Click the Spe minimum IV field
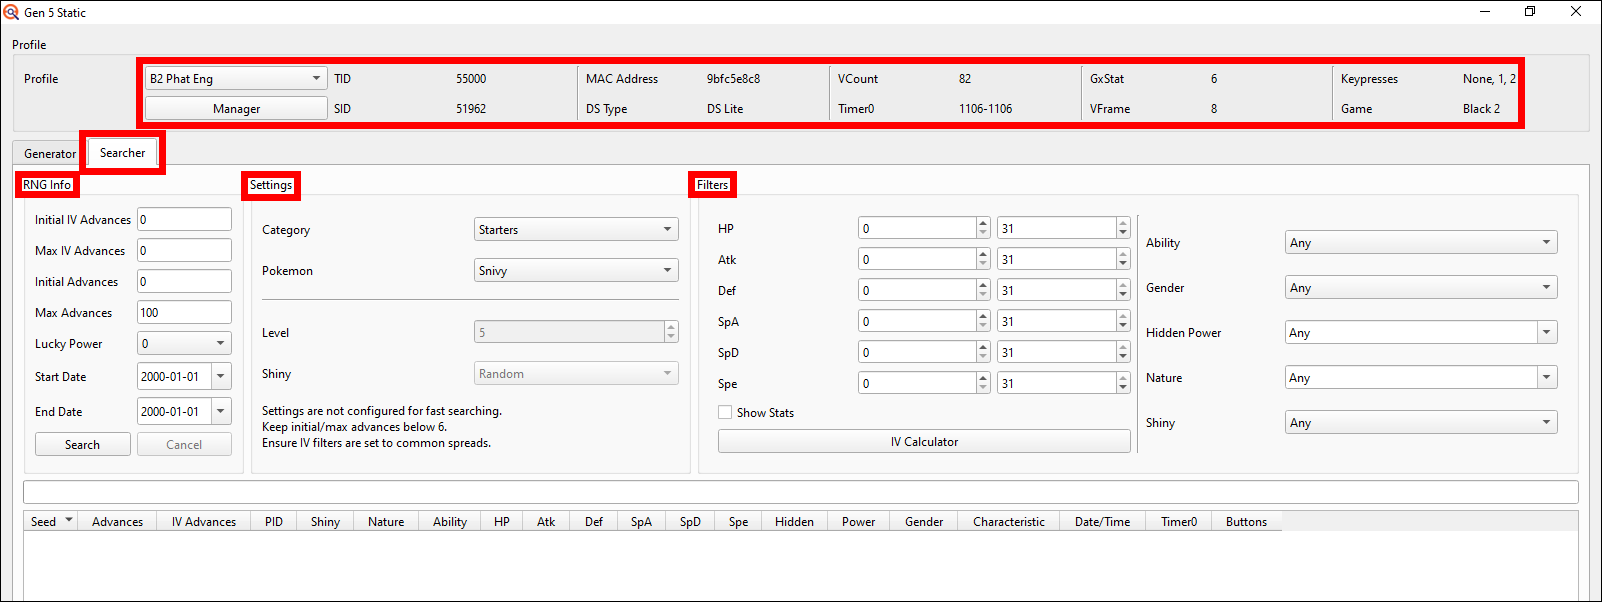1602x602 pixels. click(x=917, y=383)
